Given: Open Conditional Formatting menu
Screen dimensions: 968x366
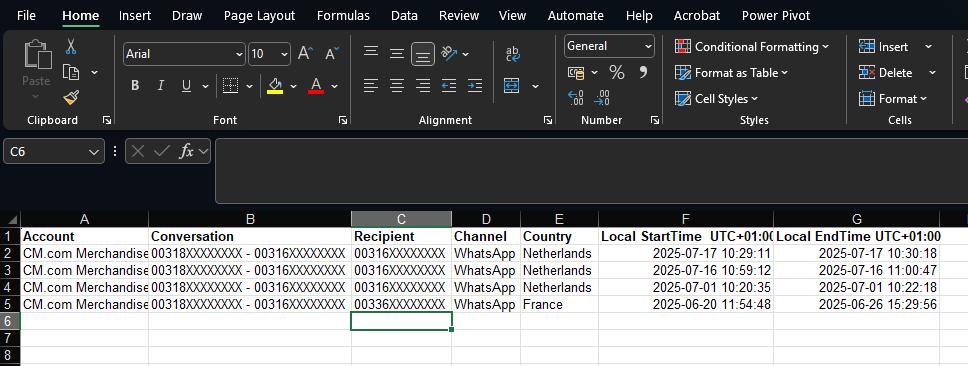Looking at the screenshot, I should [x=752, y=47].
